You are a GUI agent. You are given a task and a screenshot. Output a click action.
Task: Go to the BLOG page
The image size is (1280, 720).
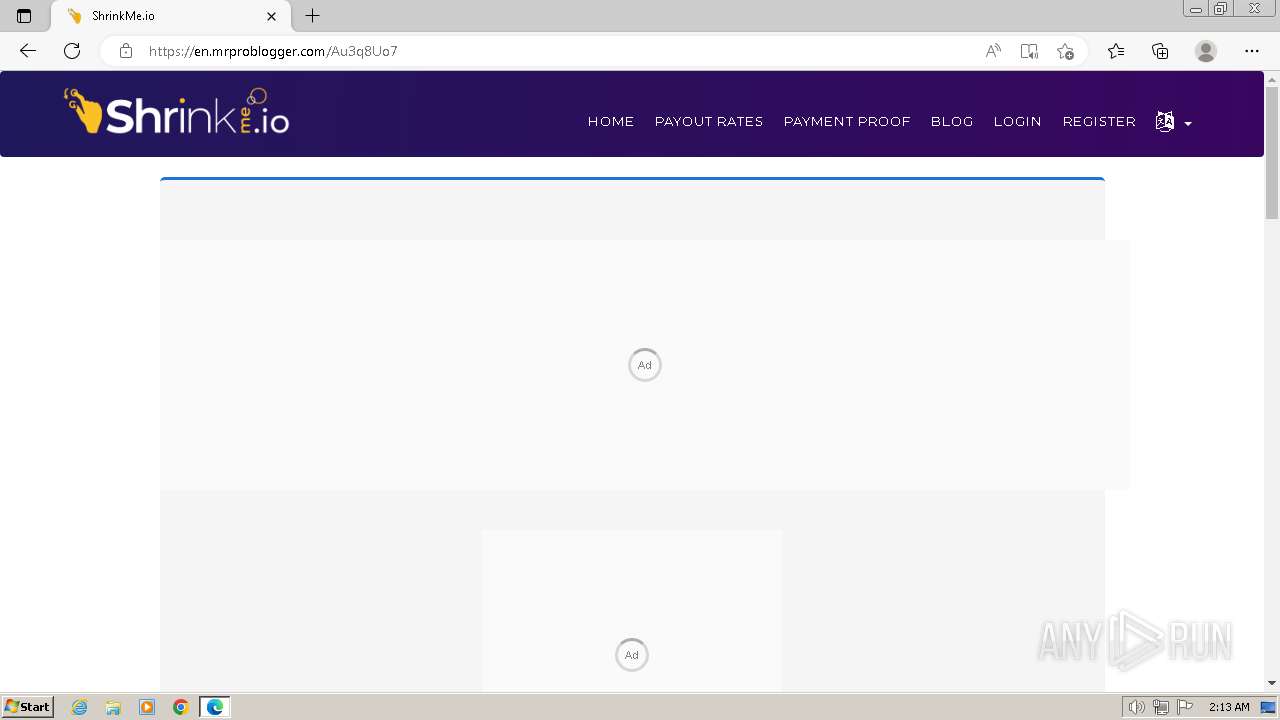[952, 122]
